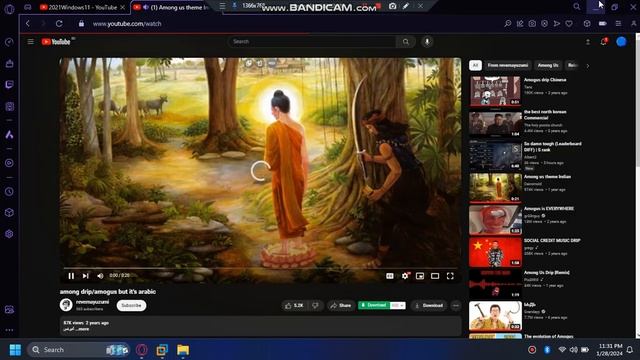Open the Windows Start menu
This screenshot has height=360, width=640.
pyautogui.click(x=15, y=350)
